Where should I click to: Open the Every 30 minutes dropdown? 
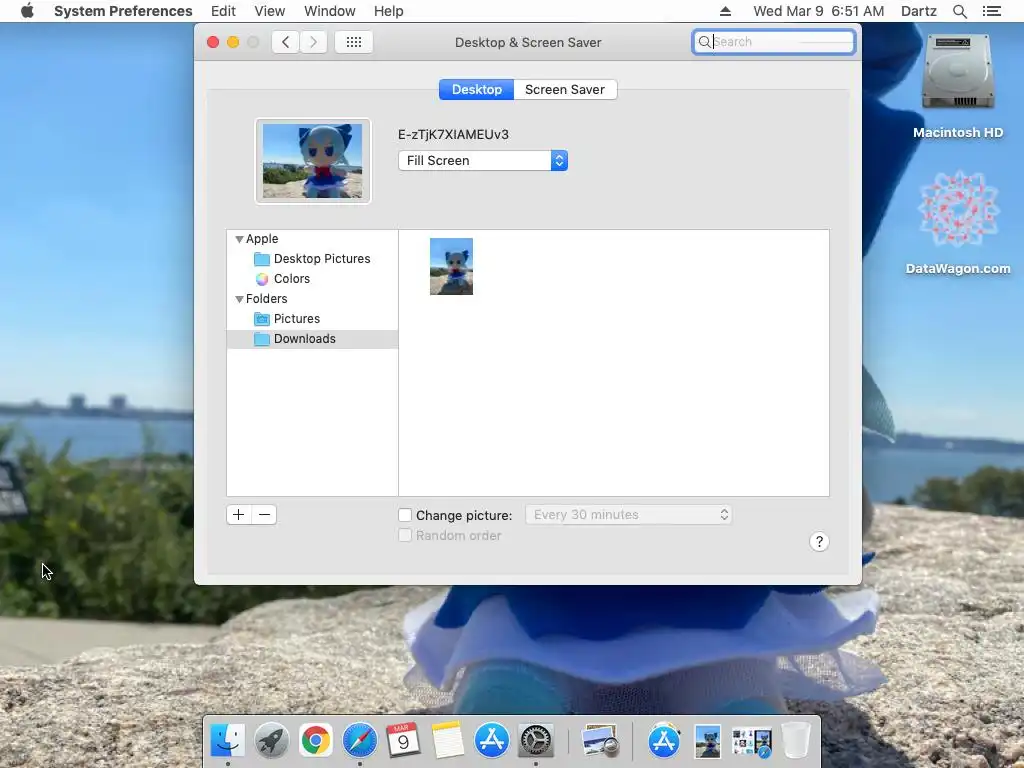point(628,515)
